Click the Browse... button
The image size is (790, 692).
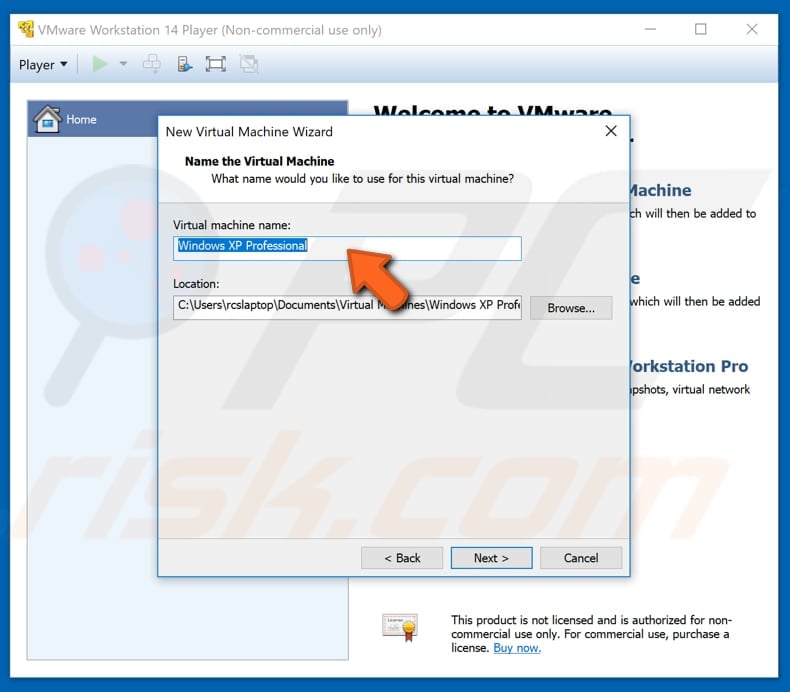[571, 308]
